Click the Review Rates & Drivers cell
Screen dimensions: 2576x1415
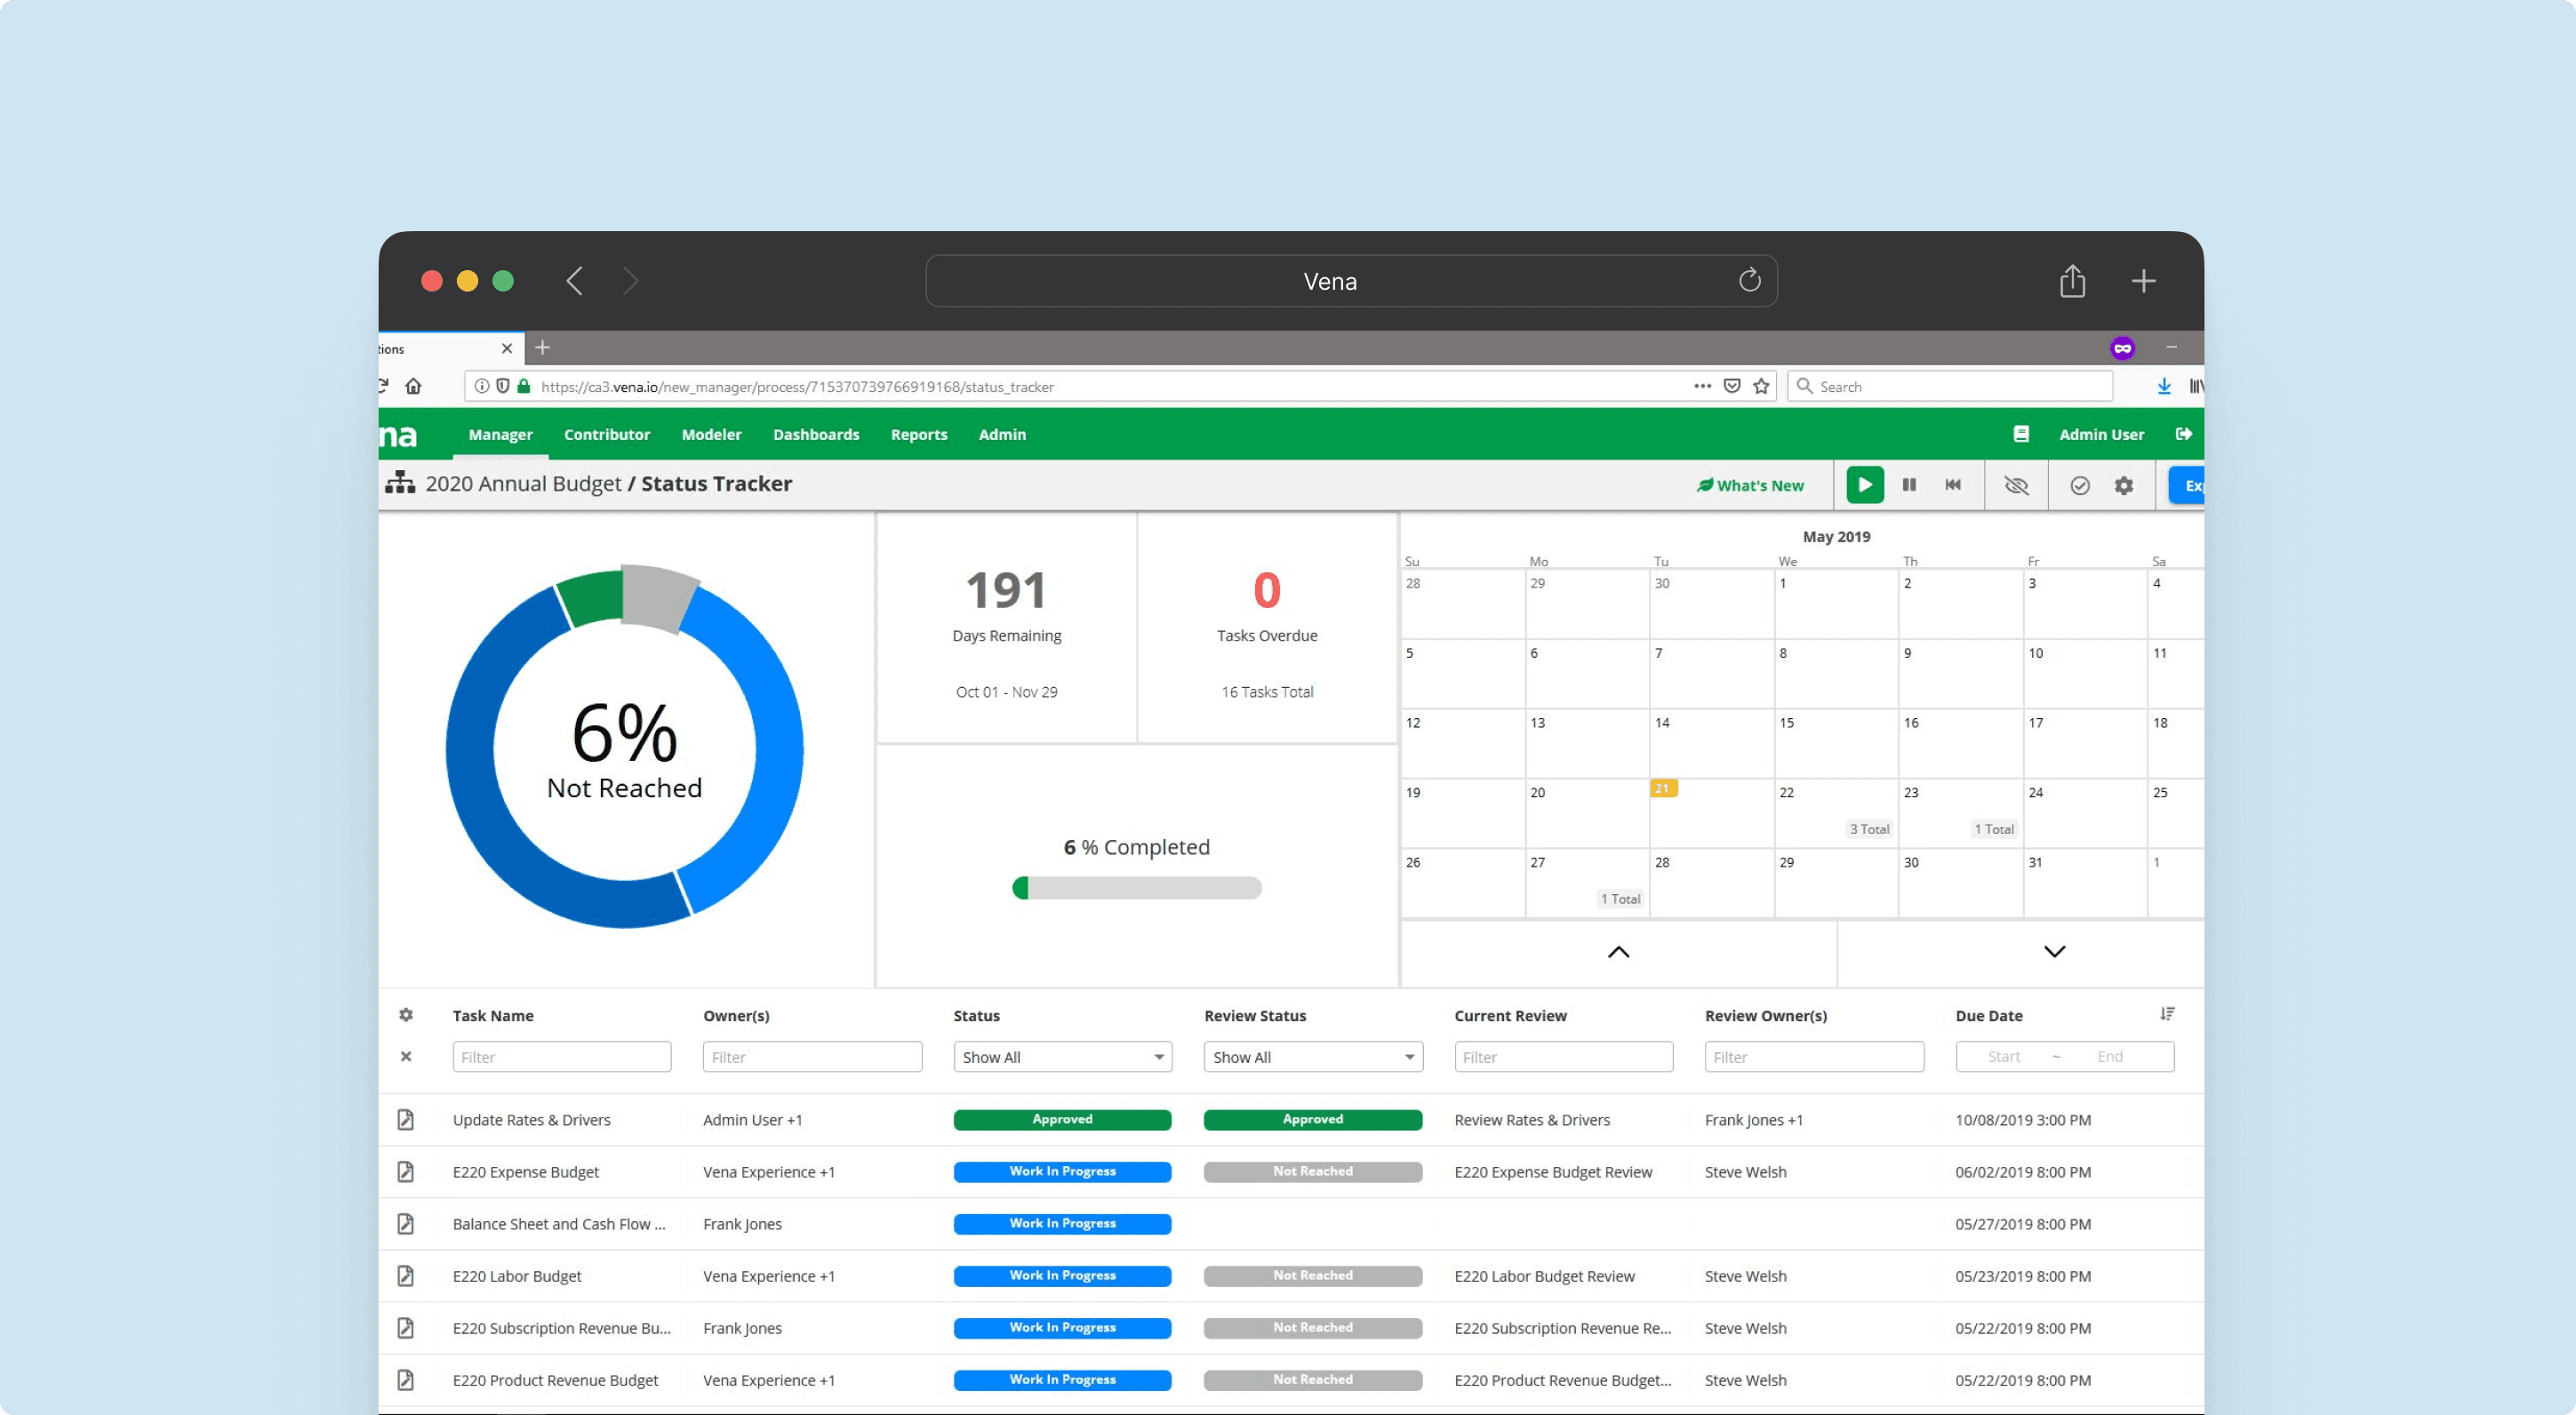point(1532,1120)
